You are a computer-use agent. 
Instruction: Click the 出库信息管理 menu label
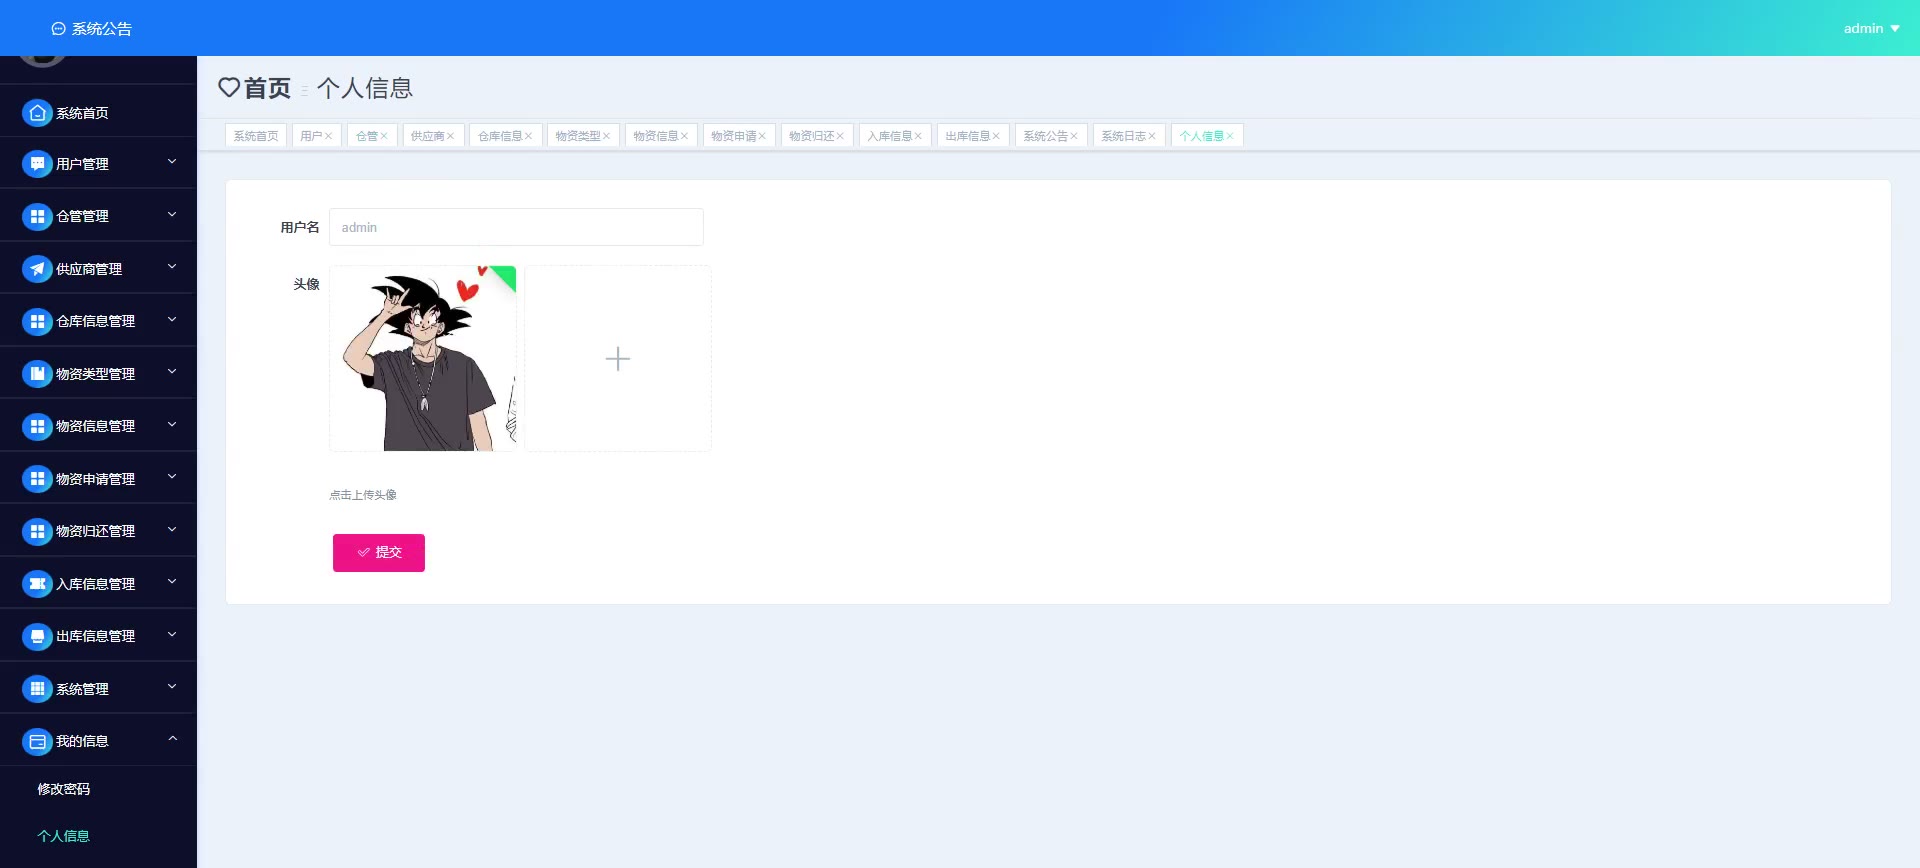pos(95,636)
